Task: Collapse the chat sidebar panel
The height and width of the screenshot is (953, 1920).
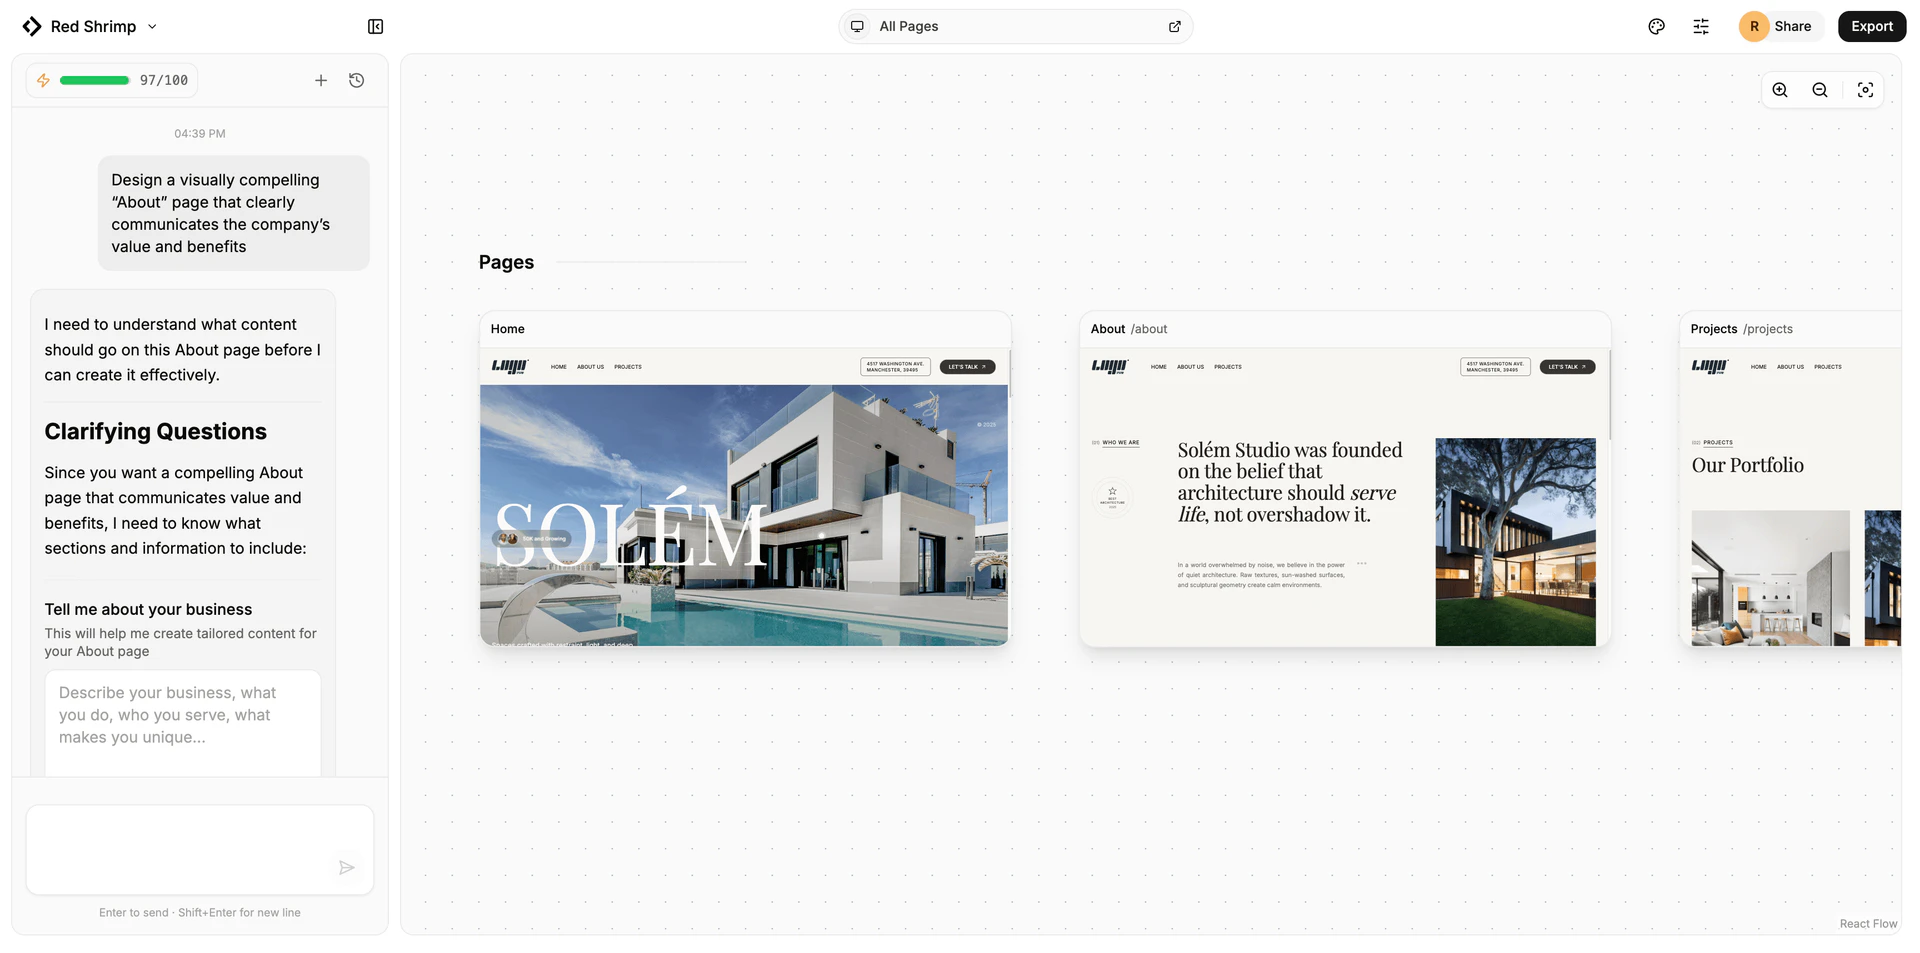Action: pyautogui.click(x=375, y=26)
